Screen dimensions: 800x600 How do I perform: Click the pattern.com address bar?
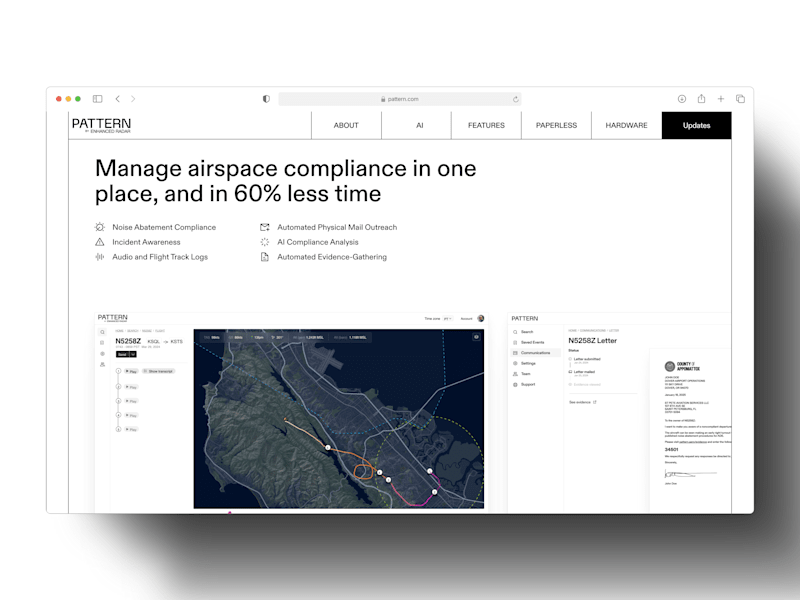[399, 99]
